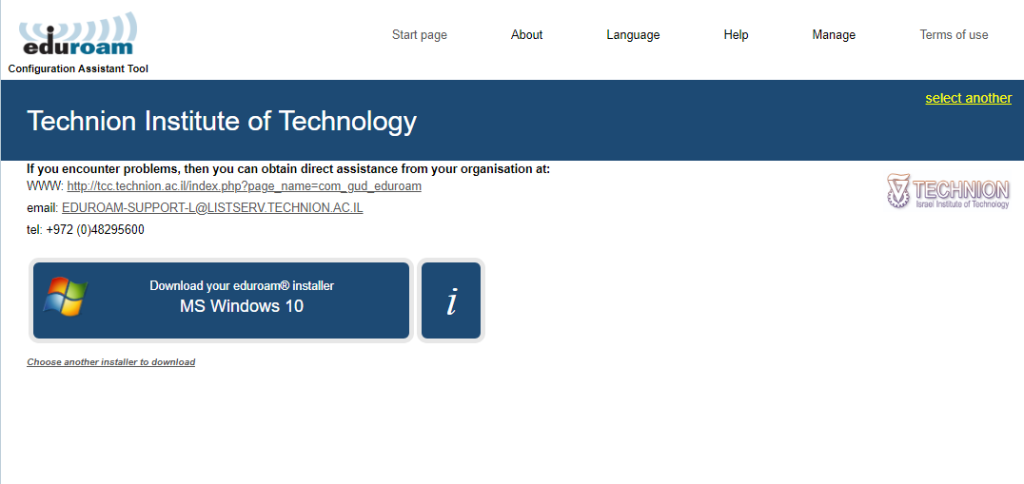Open the tcc.technion.ac.il support URL
This screenshot has width=1024, height=484.
244,186
